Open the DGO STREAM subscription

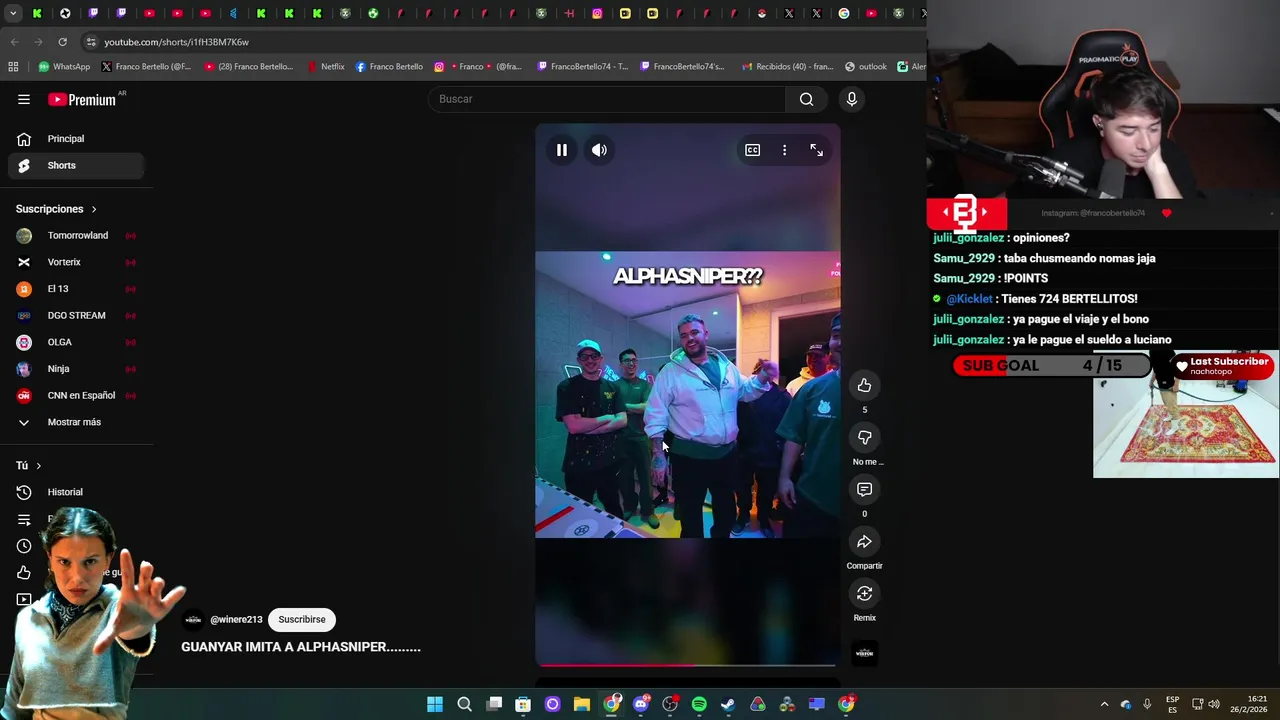pyautogui.click(x=76, y=315)
